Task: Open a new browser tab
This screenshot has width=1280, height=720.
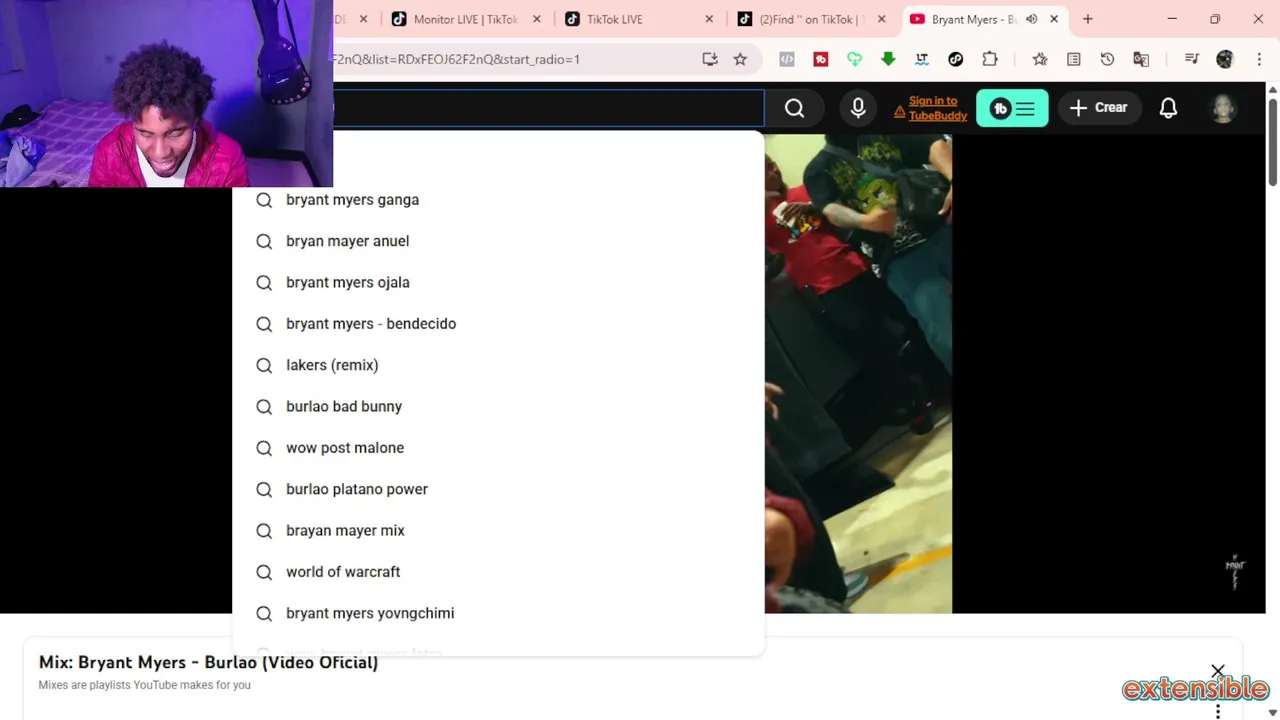Action: [1088, 19]
